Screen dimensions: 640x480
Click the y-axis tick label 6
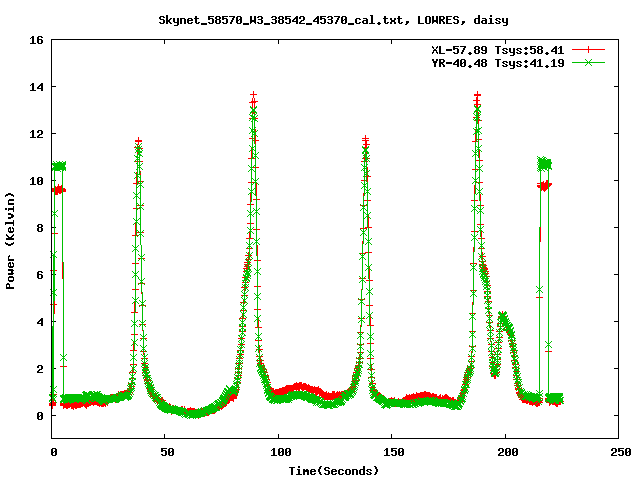click(40, 275)
